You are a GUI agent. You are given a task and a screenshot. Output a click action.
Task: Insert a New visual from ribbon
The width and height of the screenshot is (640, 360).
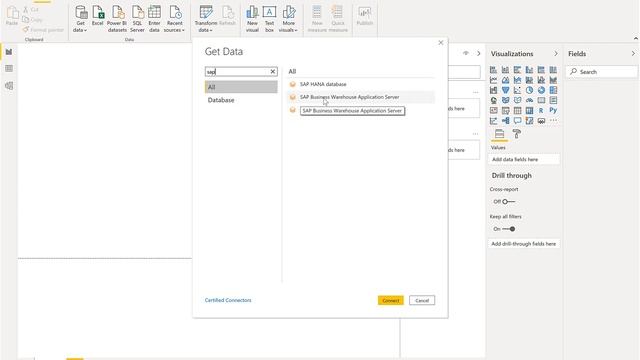pyautogui.click(x=252, y=19)
